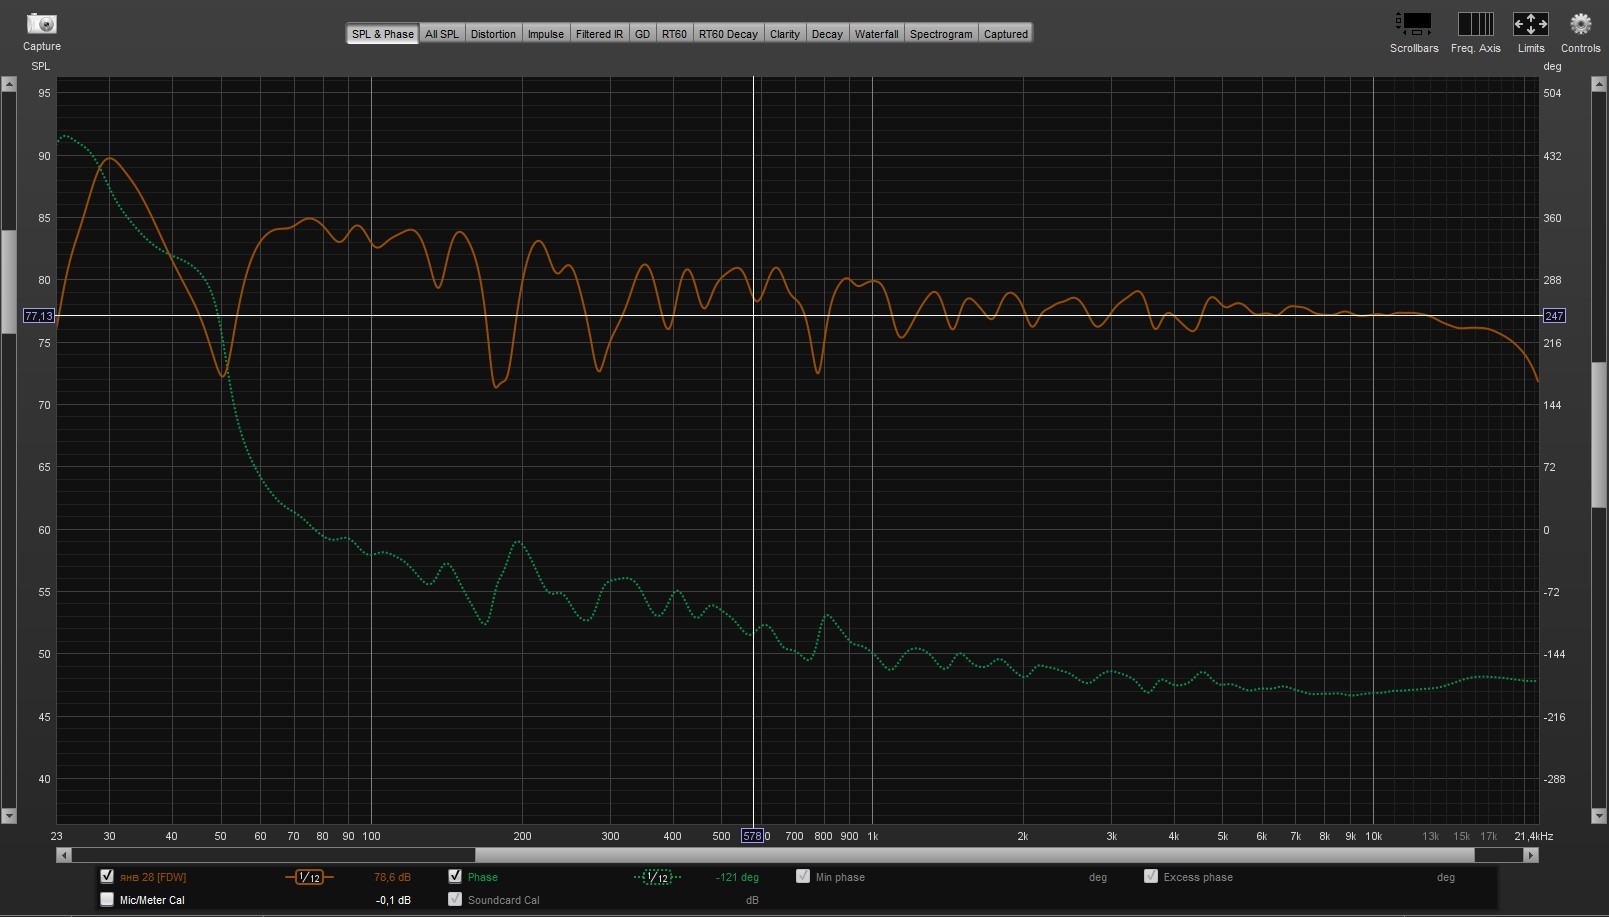Open the Captured tab

pyautogui.click(x=1006, y=34)
